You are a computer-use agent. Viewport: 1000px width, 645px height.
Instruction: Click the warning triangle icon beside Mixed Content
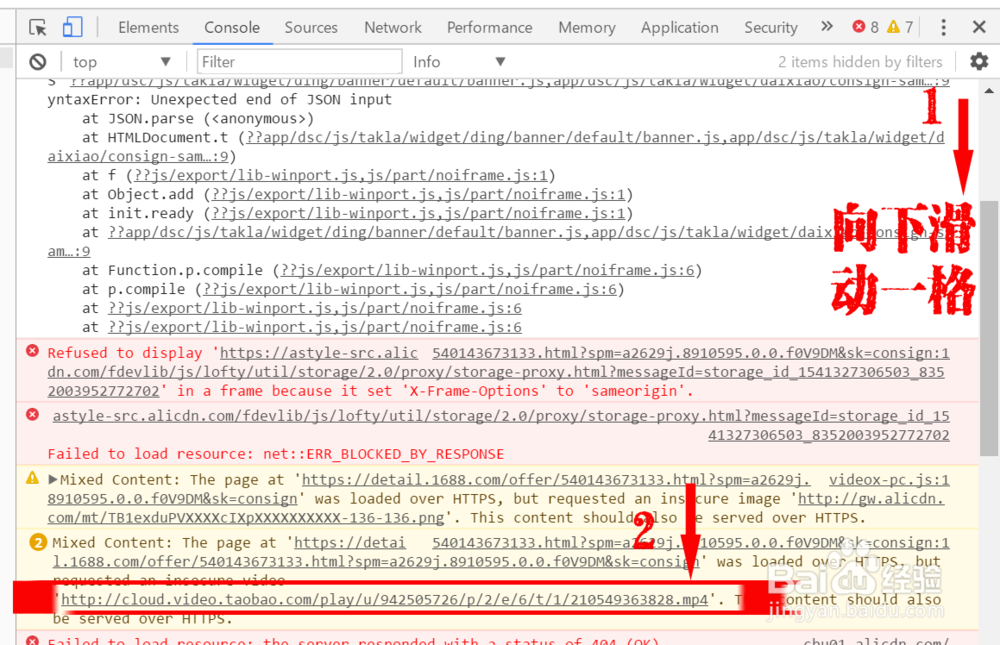32,478
